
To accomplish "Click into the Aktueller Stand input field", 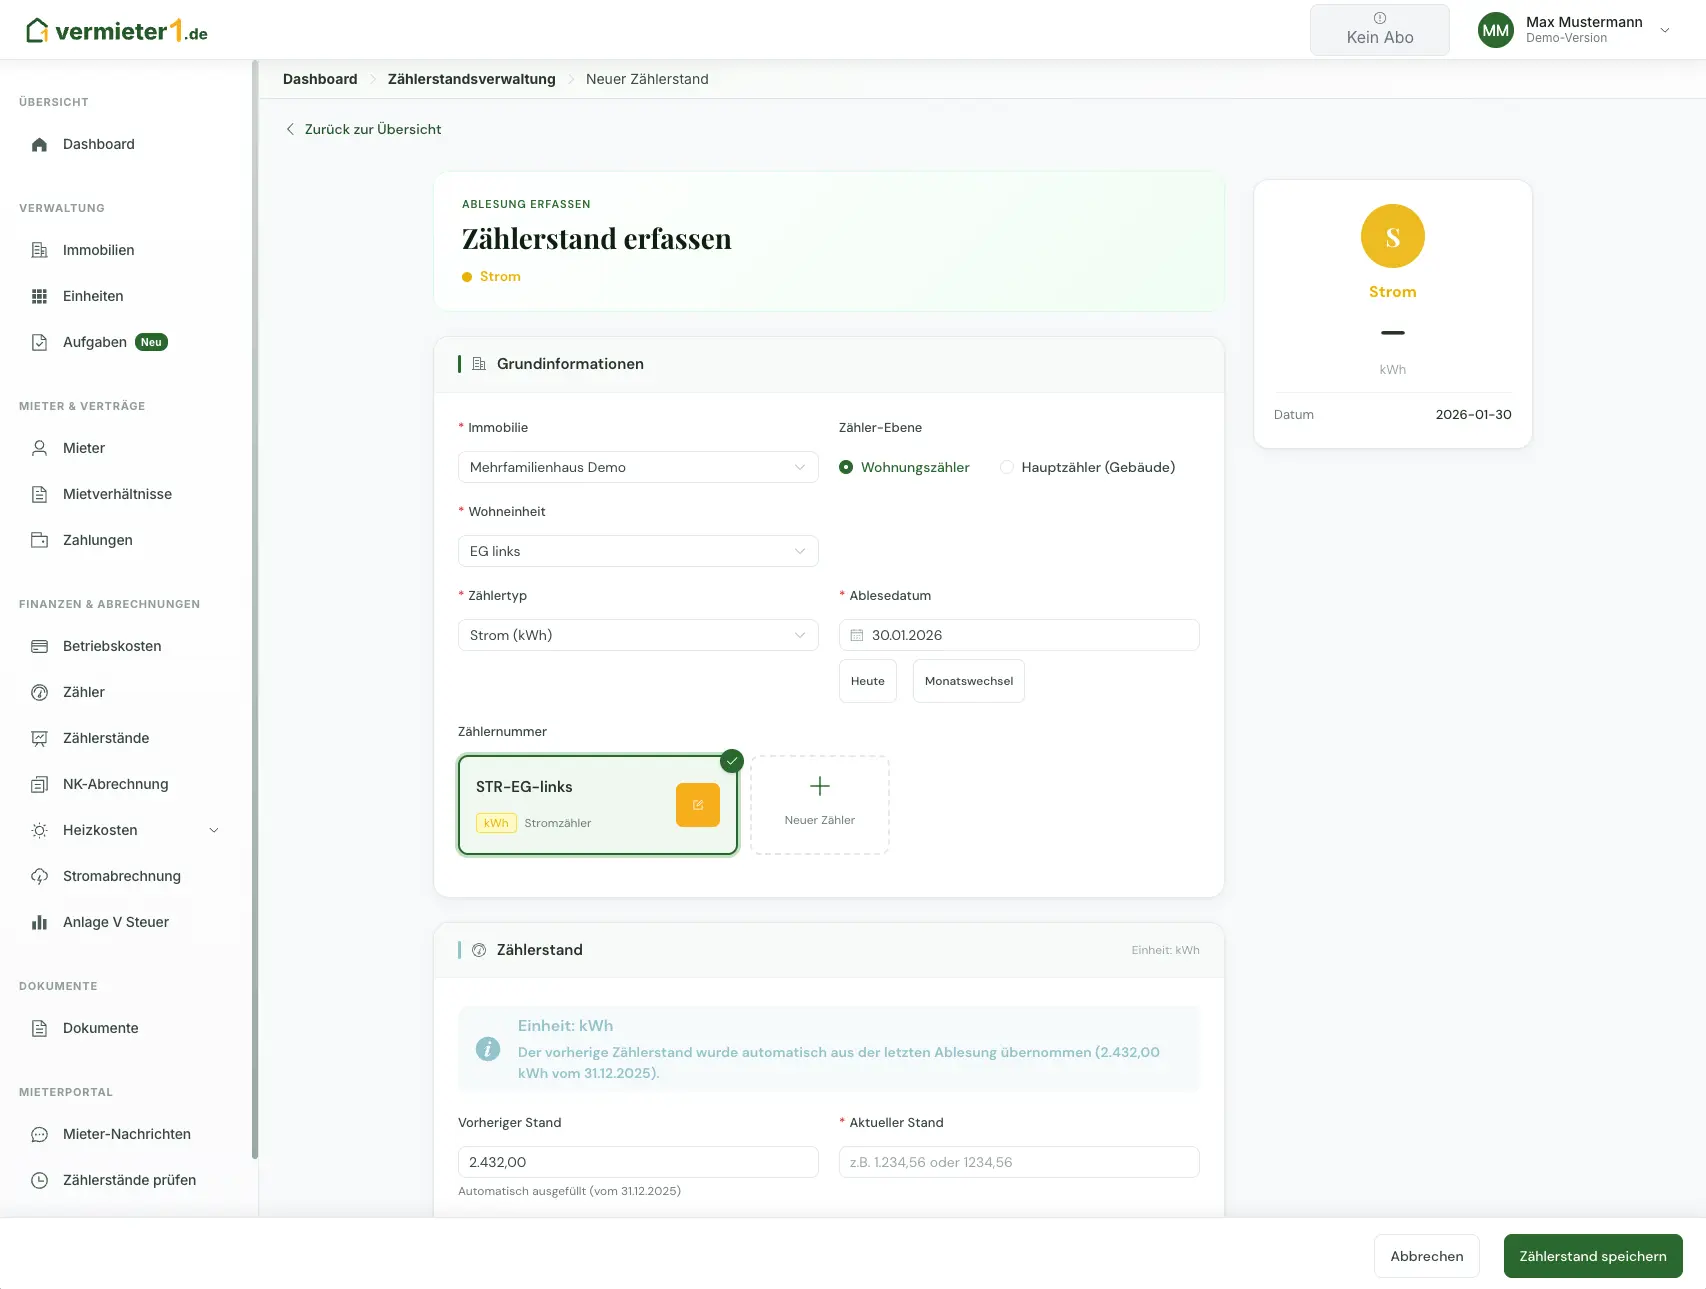I will click(x=1019, y=1162).
